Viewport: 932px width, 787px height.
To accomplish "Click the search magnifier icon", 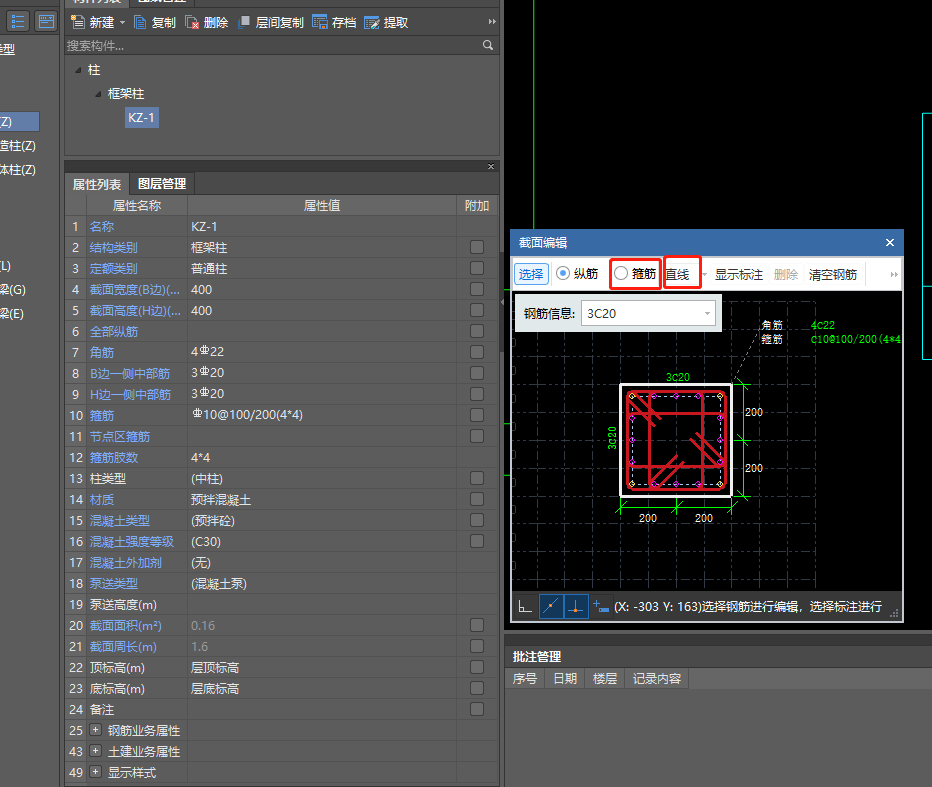I will click(x=488, y=45).
